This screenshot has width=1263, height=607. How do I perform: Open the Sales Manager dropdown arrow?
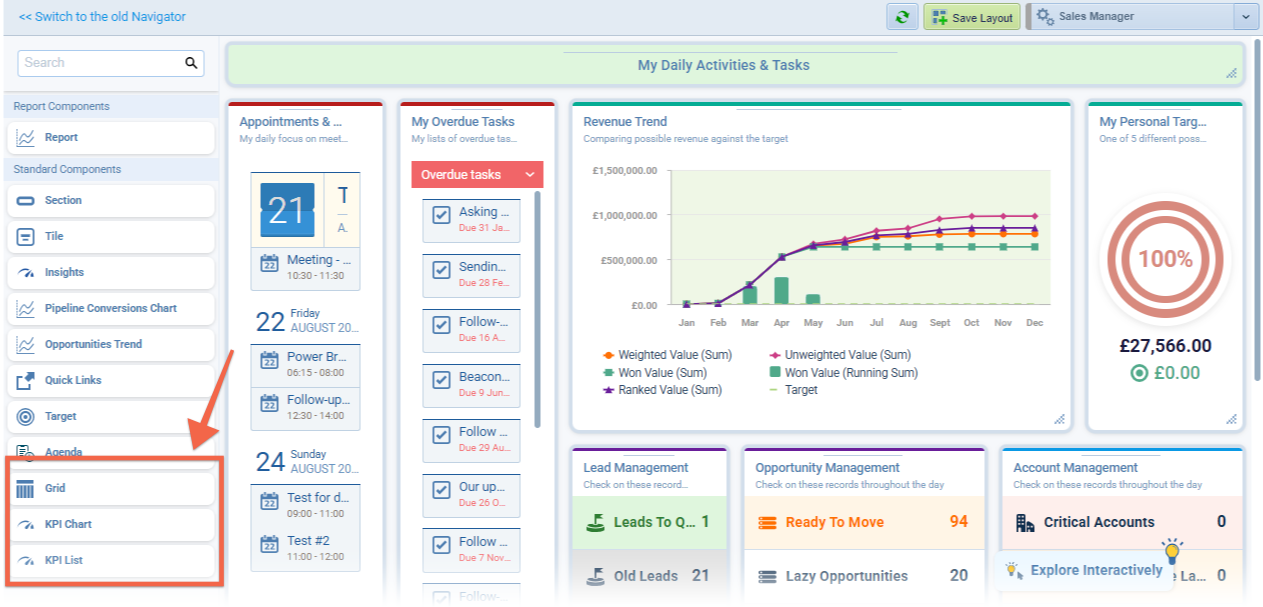[1246, 17]
